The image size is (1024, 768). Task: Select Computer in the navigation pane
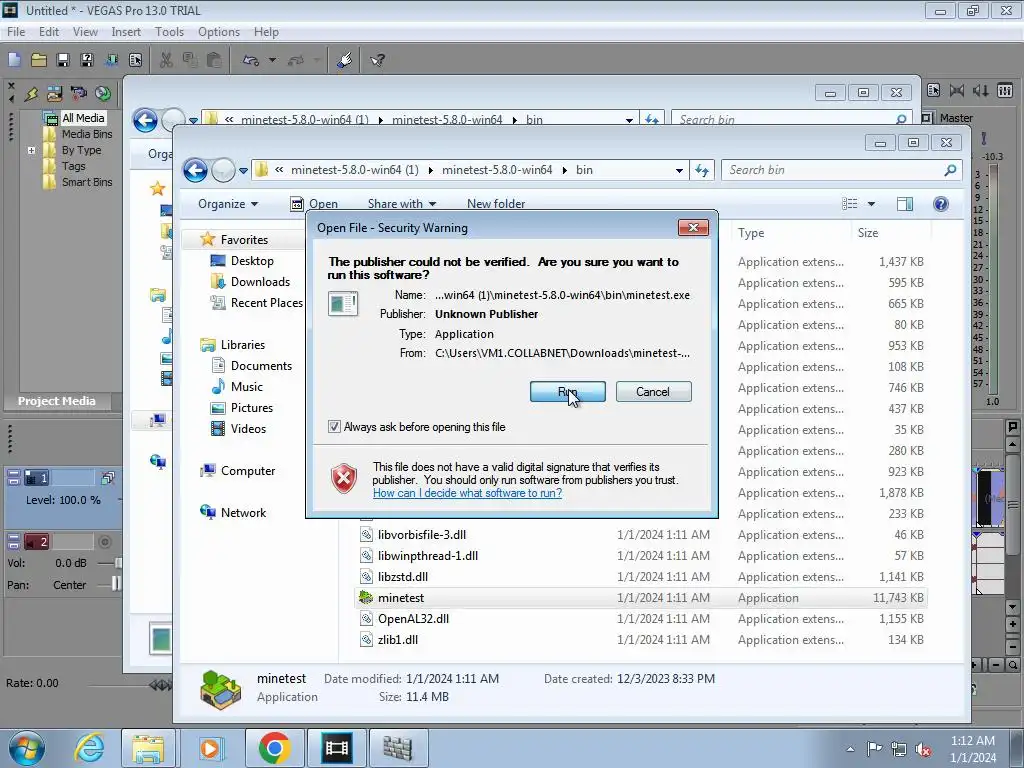point(248,471)
